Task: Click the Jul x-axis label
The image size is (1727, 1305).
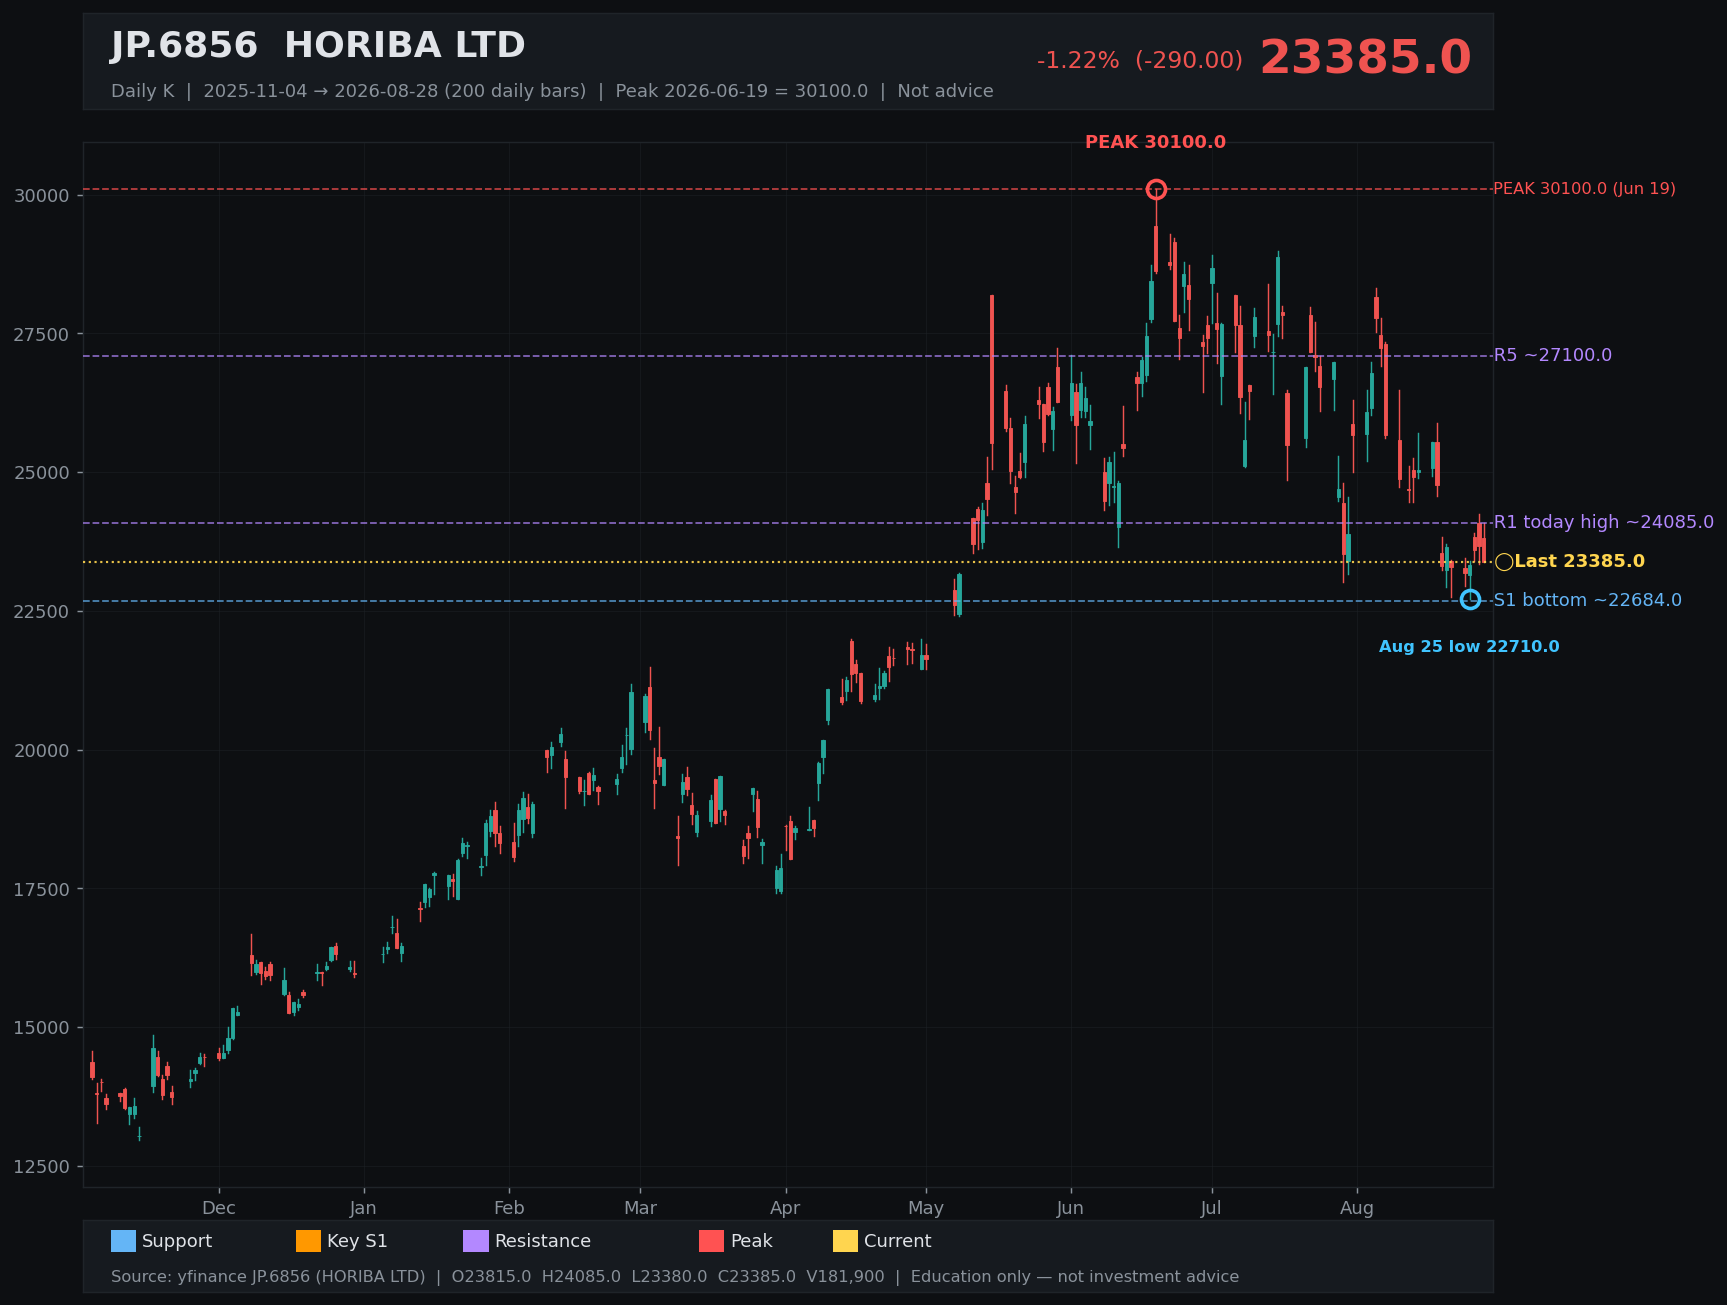Action: click(x=1211, y=1208)
